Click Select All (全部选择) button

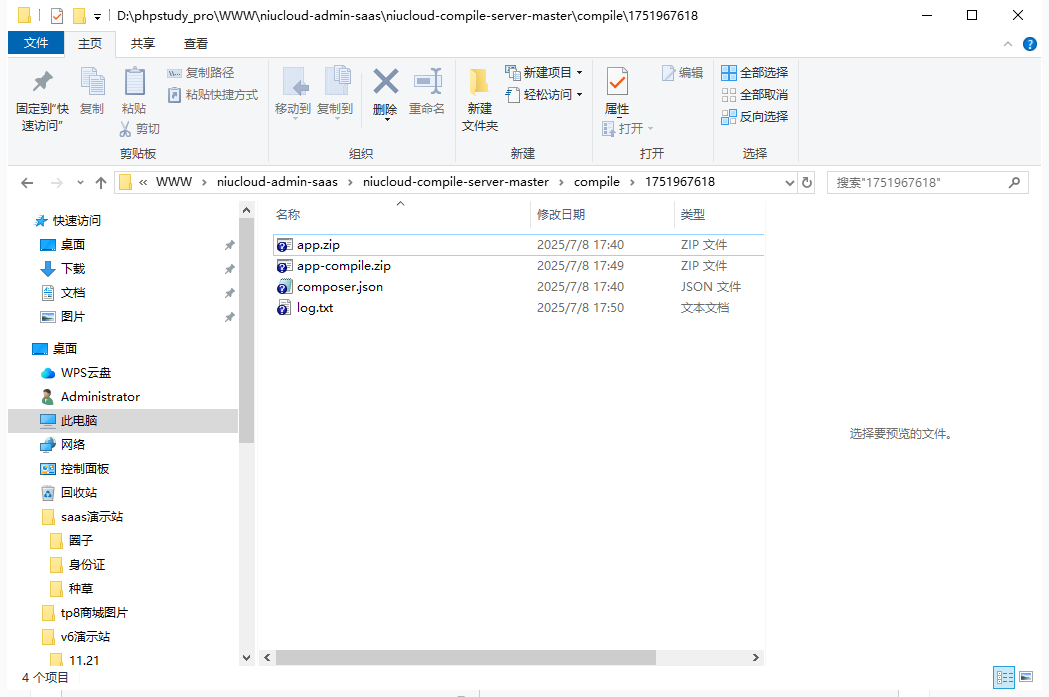click(755, 72)
